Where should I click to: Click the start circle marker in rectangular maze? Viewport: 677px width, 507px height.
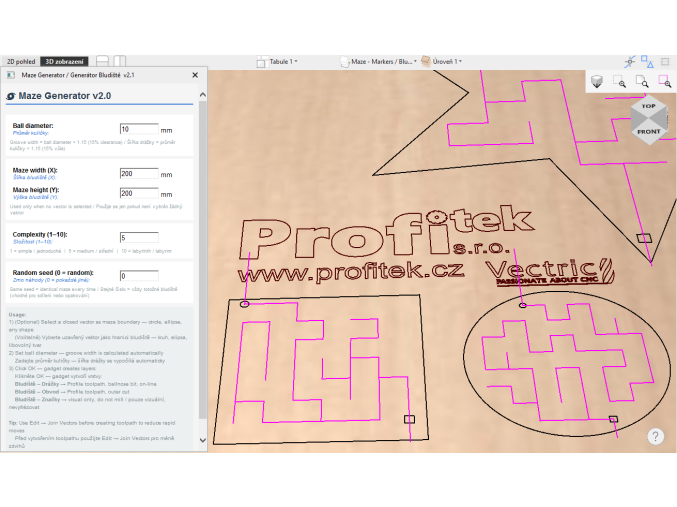[x=244, y=304]
